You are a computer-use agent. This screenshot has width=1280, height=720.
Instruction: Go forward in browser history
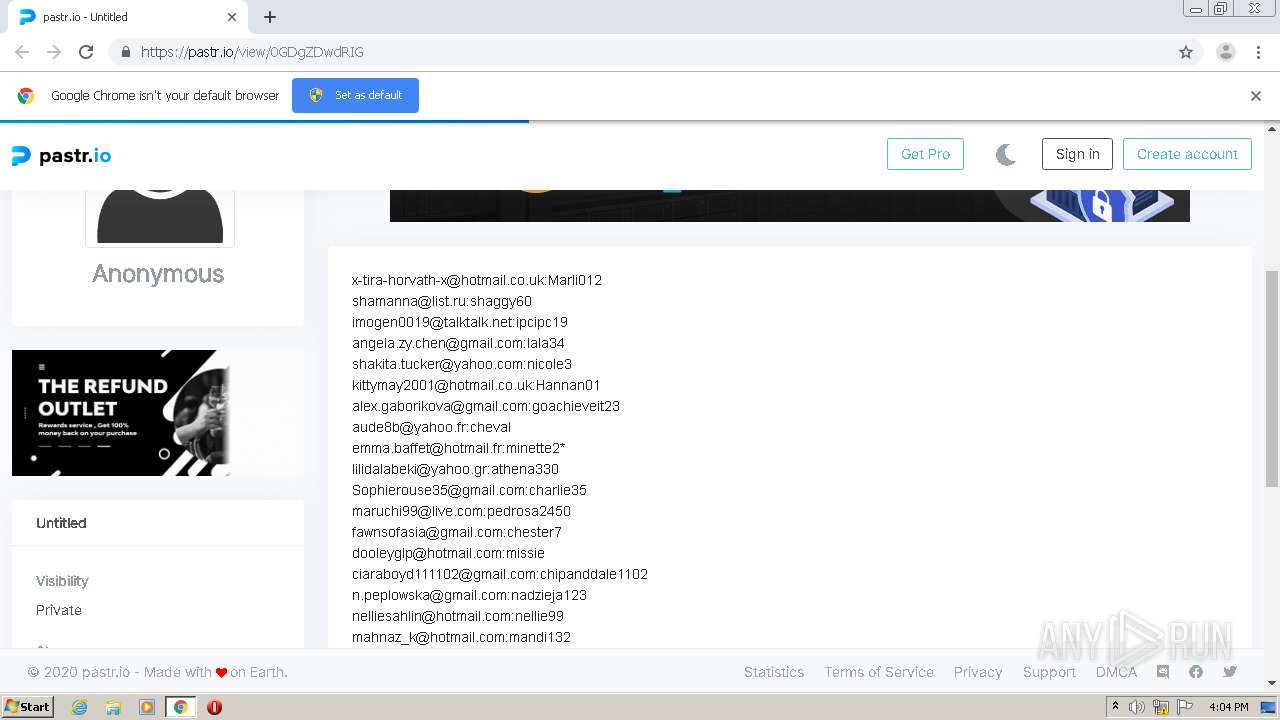(54, 52)
